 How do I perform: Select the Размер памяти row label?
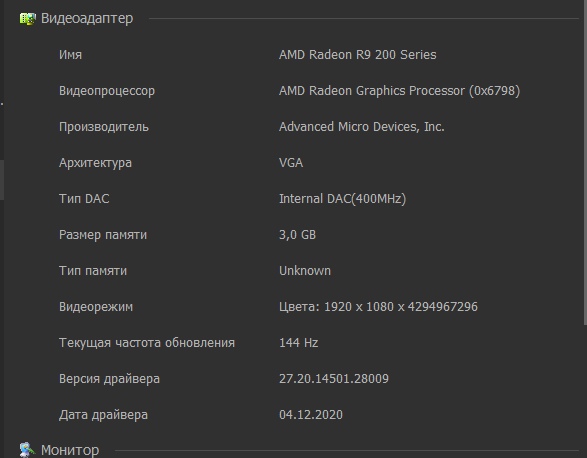click(103, 235)
